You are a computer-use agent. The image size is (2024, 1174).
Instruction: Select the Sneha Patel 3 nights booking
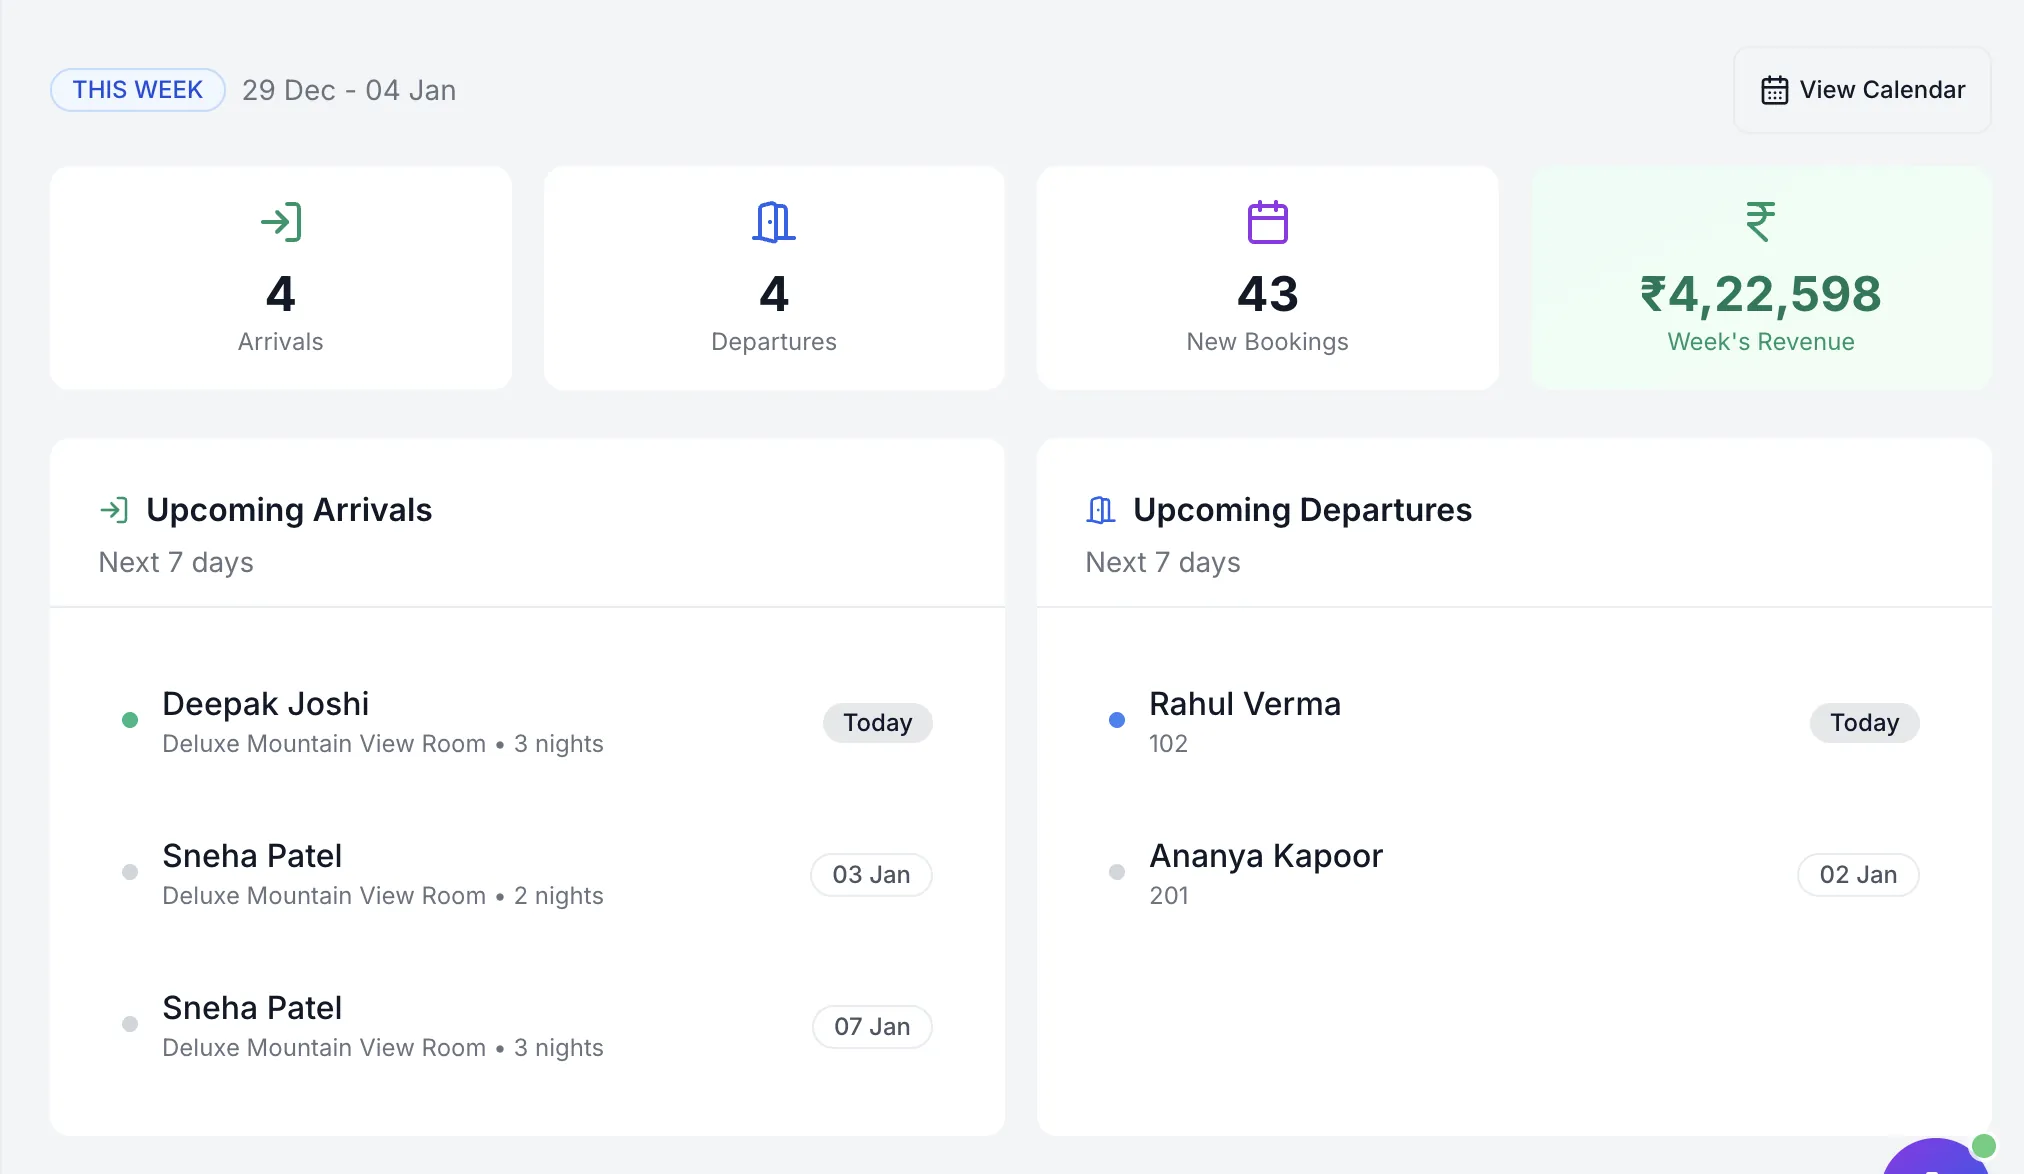[527, 1026]
